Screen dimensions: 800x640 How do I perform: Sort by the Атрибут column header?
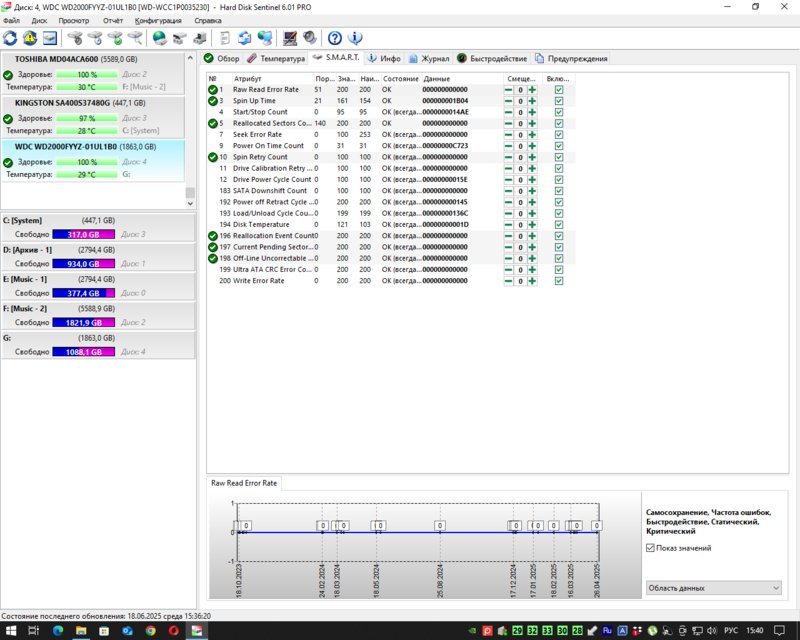point(272,79)
